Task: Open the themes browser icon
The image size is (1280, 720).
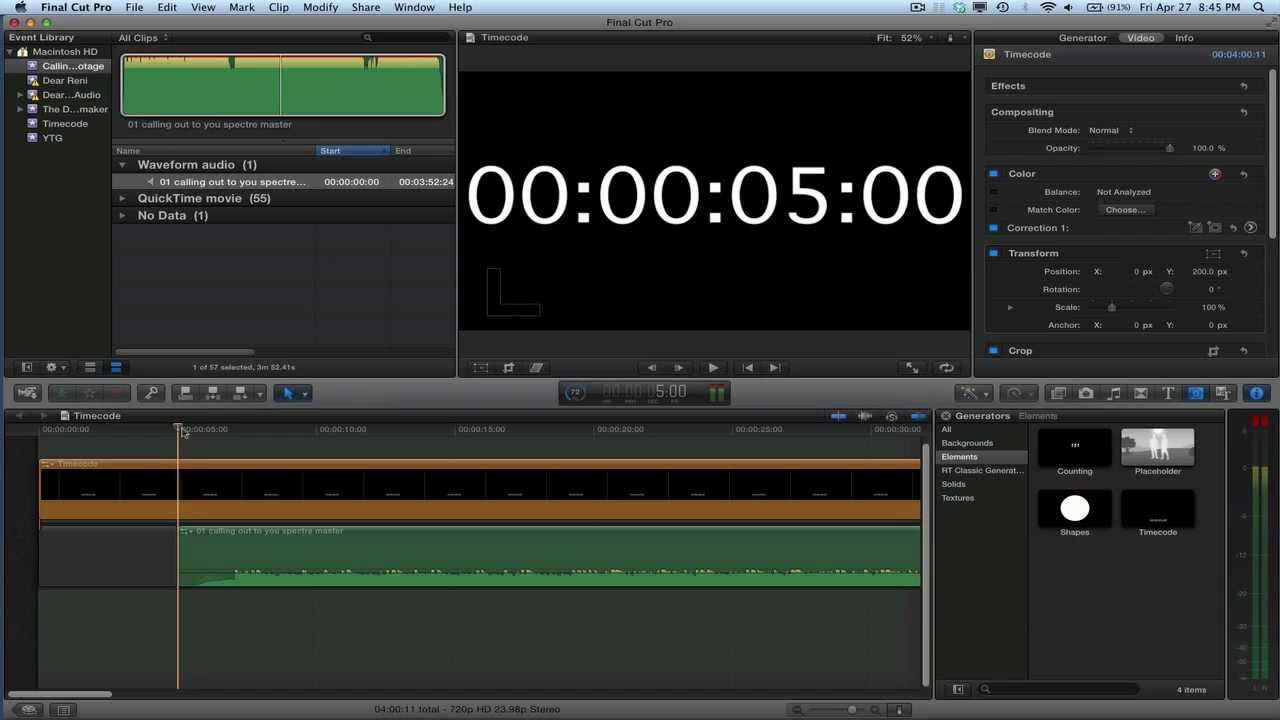Action: click(1222, 394)
